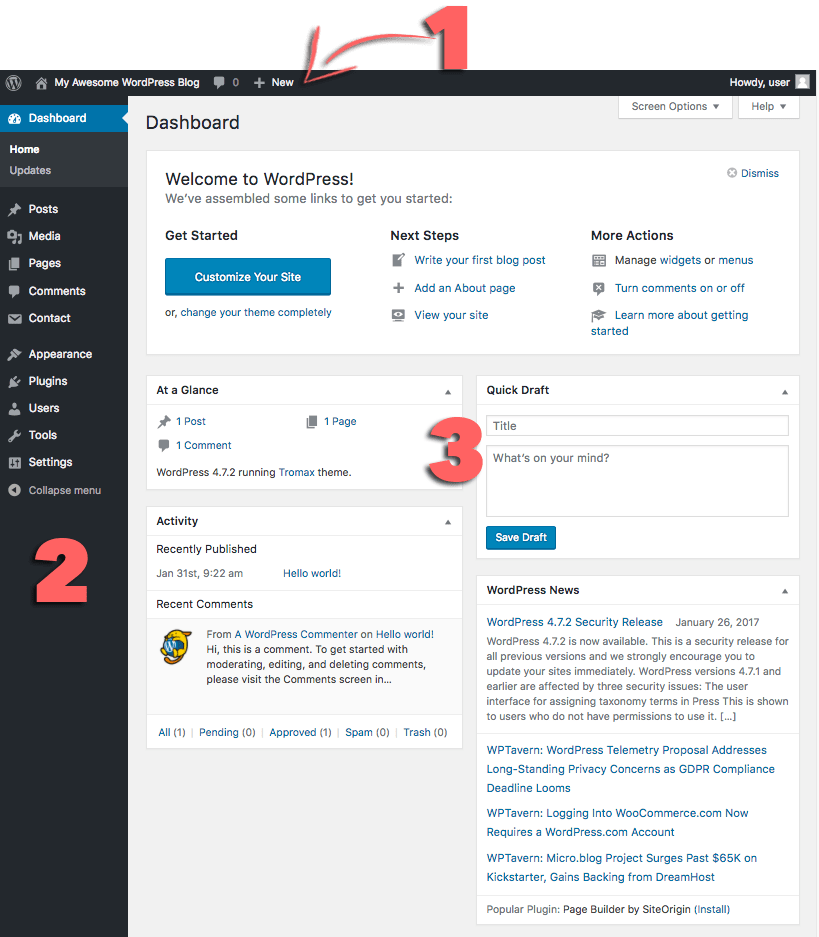
Task: Open the Screen Options dropdown
Action: point(675,105)
